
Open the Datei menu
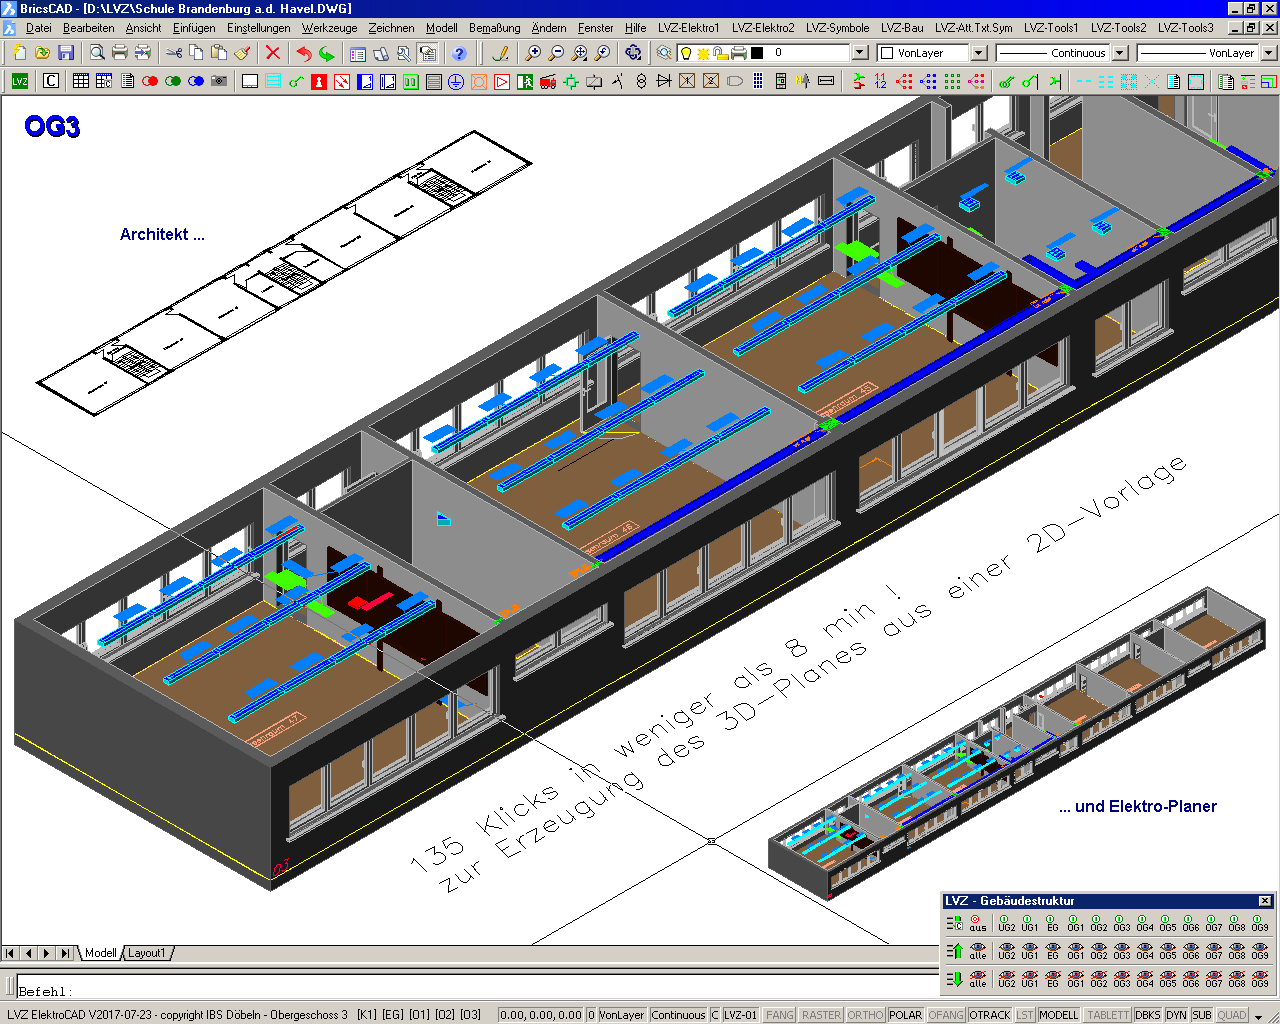coord(38,28)
